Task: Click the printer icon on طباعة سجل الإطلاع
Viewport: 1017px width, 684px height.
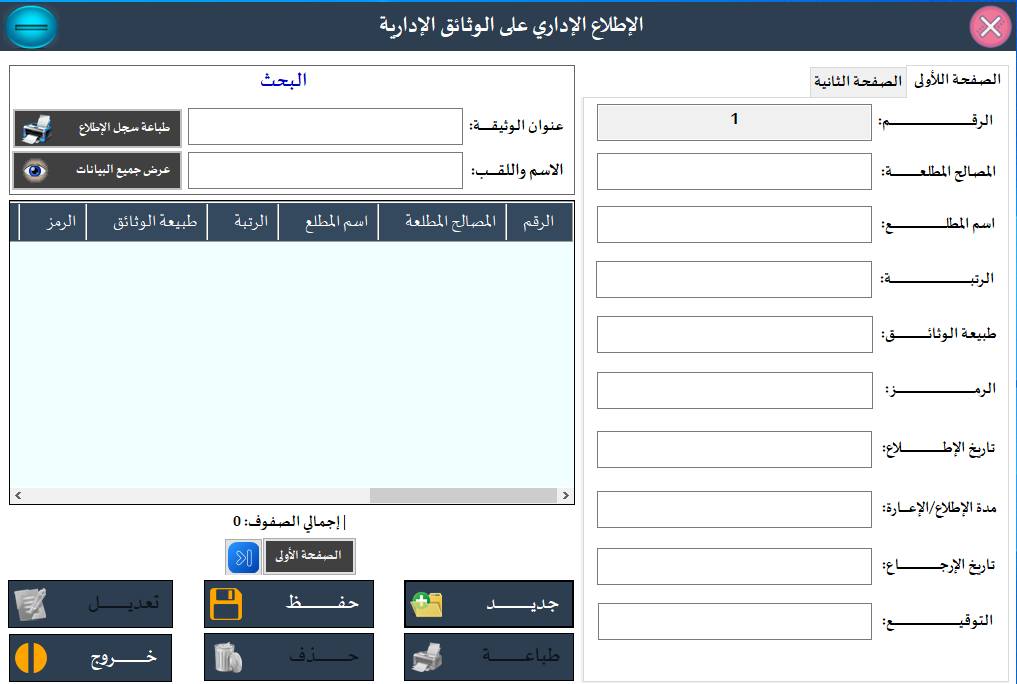Action: [37, 129]
